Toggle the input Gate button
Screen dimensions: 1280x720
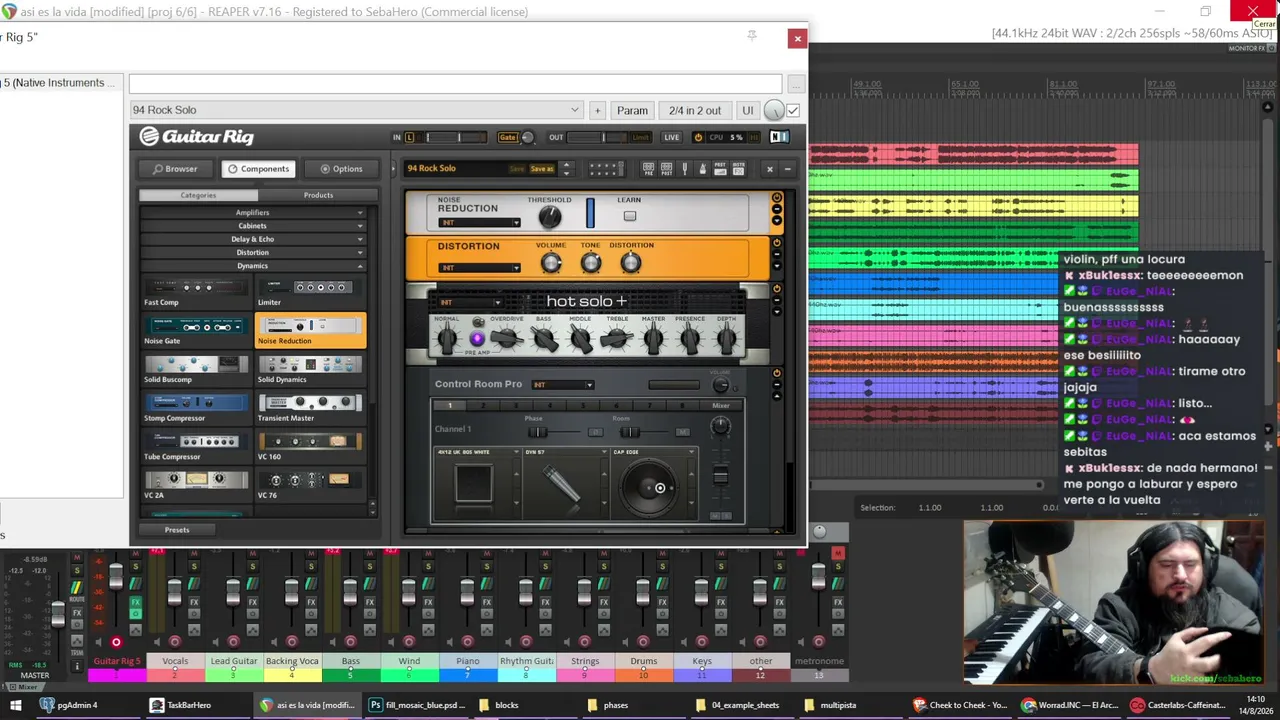tap(508, 137)
